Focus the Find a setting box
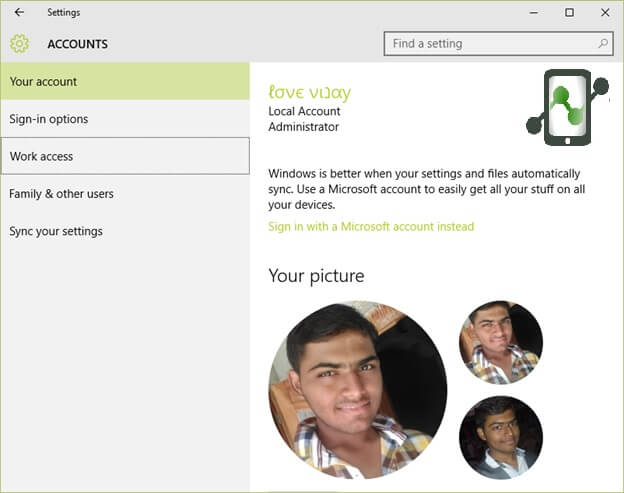Viewport: 624px width, 493px height. pos(498,43)
